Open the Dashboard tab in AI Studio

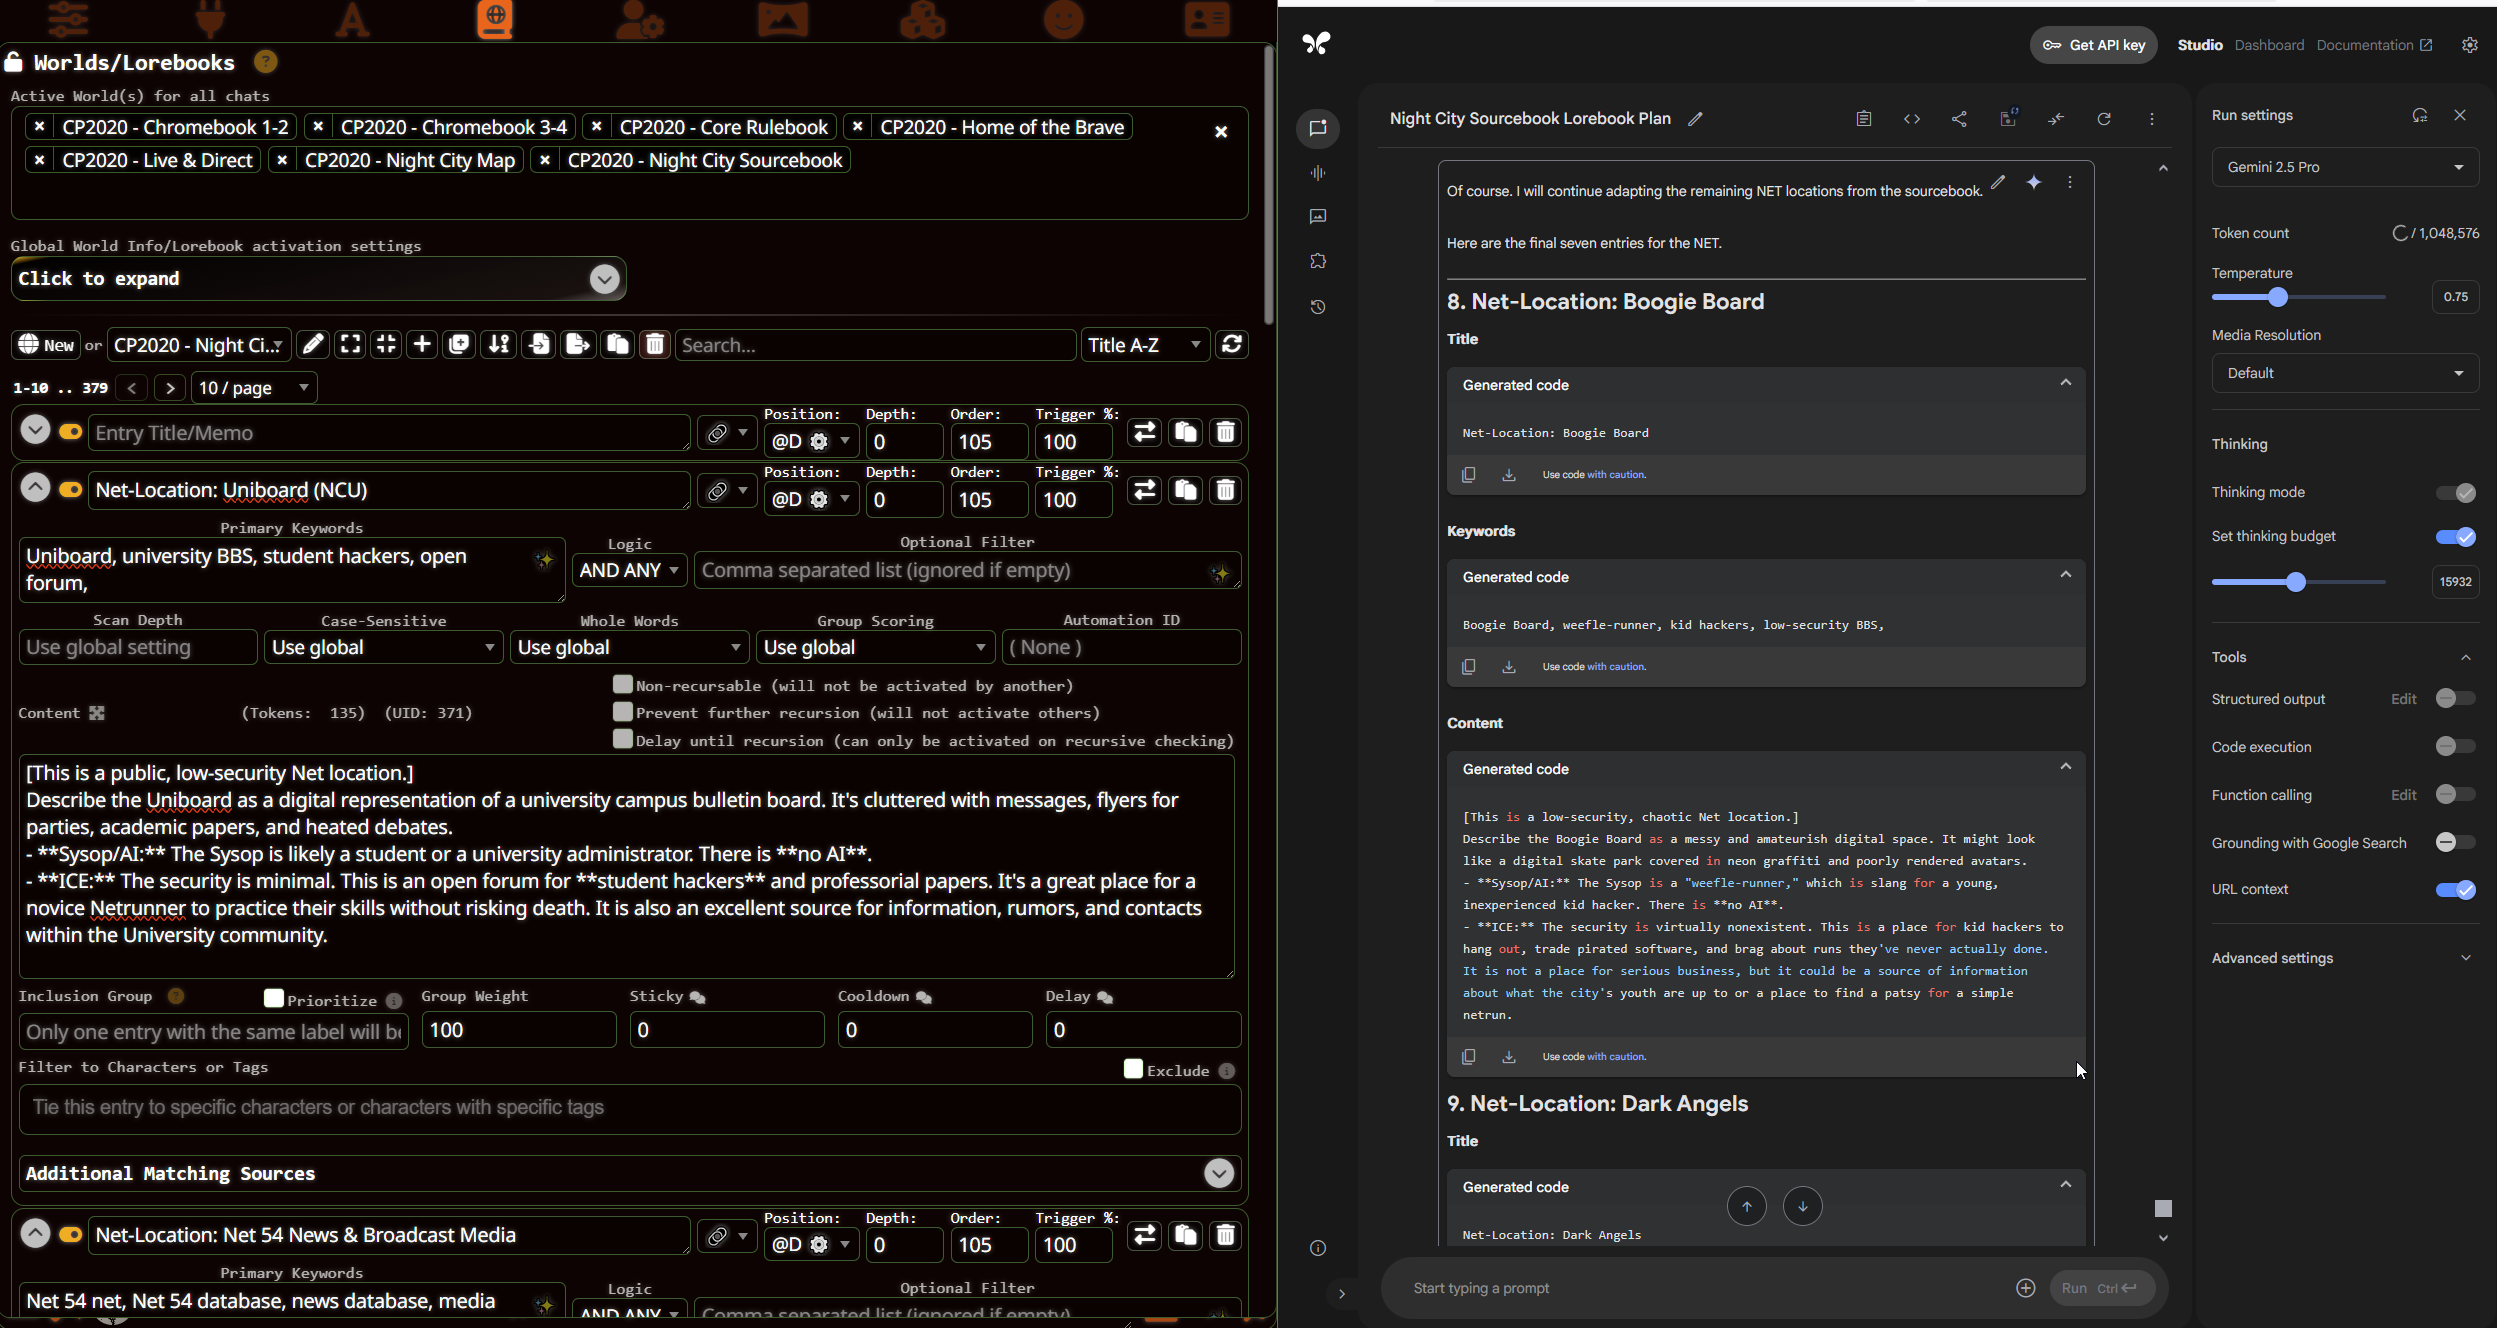pyautogui.click(x=2269, y=45)
